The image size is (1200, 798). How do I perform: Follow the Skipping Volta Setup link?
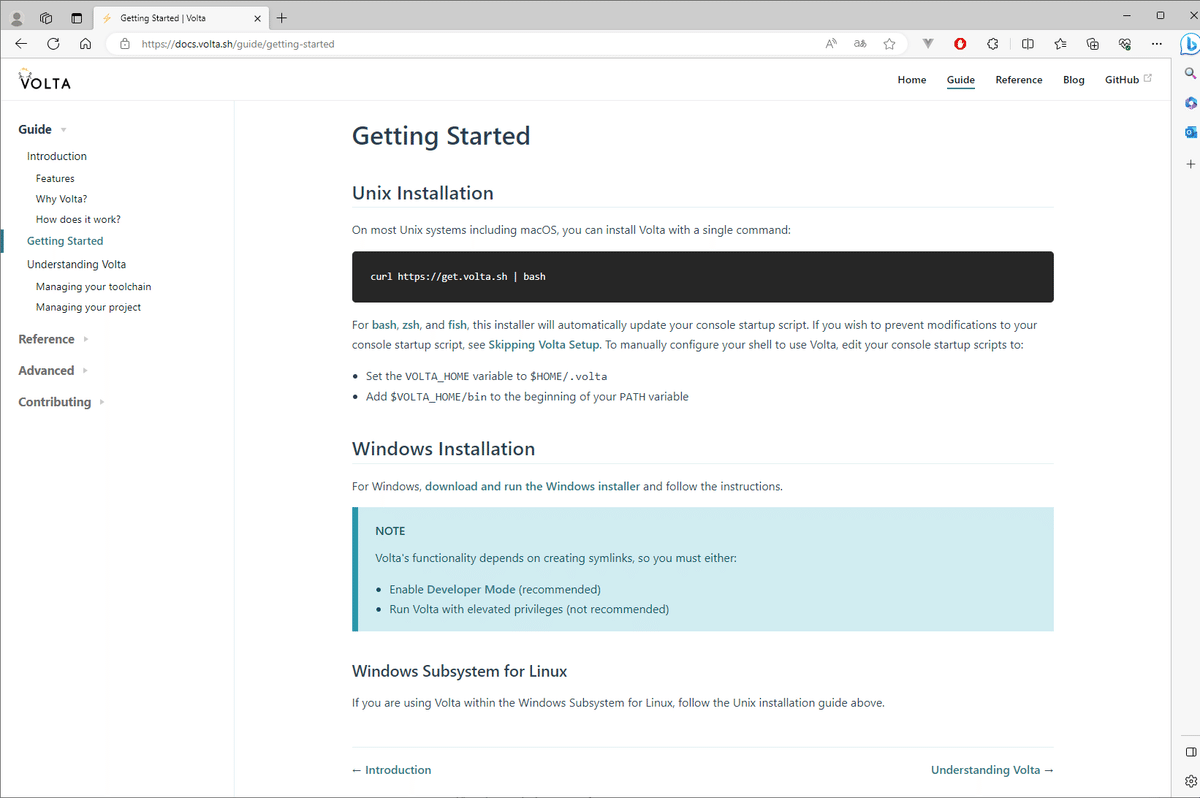tap(543, 344)
